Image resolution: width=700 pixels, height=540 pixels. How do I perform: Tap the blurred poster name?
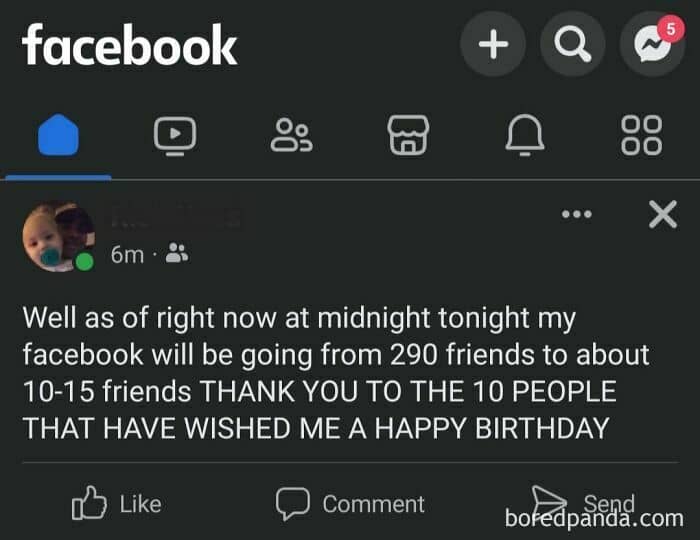click(174, 217)
